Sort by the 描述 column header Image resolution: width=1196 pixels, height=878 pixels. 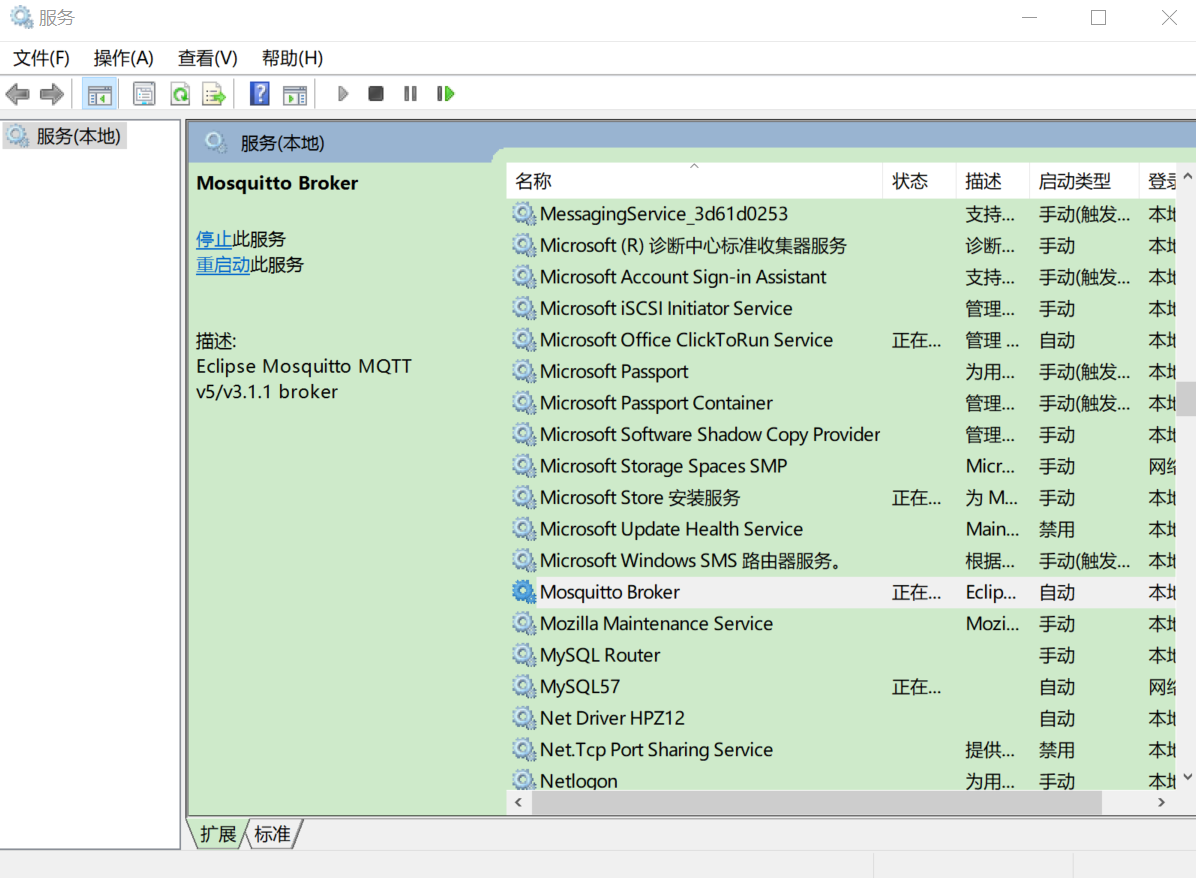(992, 181)
